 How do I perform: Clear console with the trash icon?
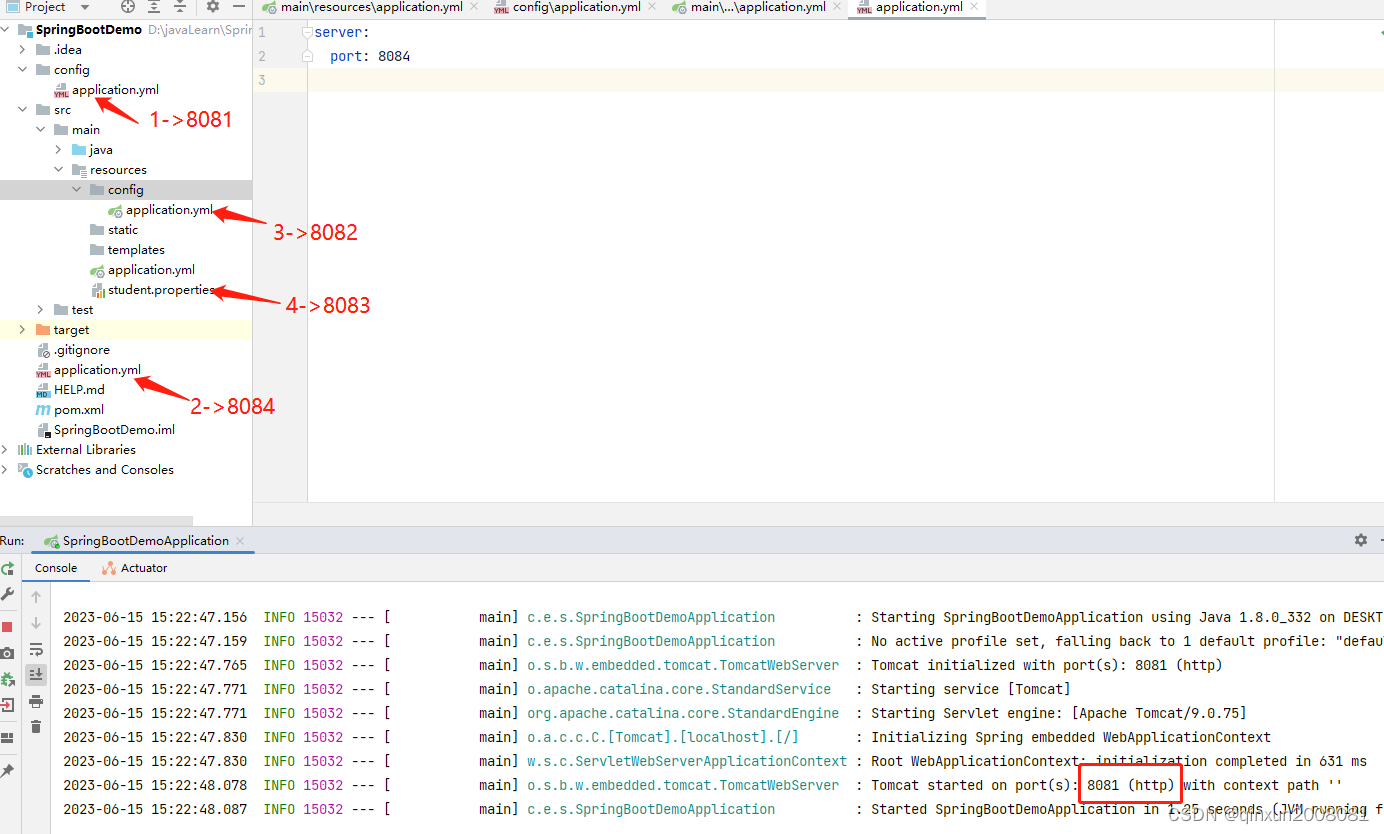tap(36, 727)
